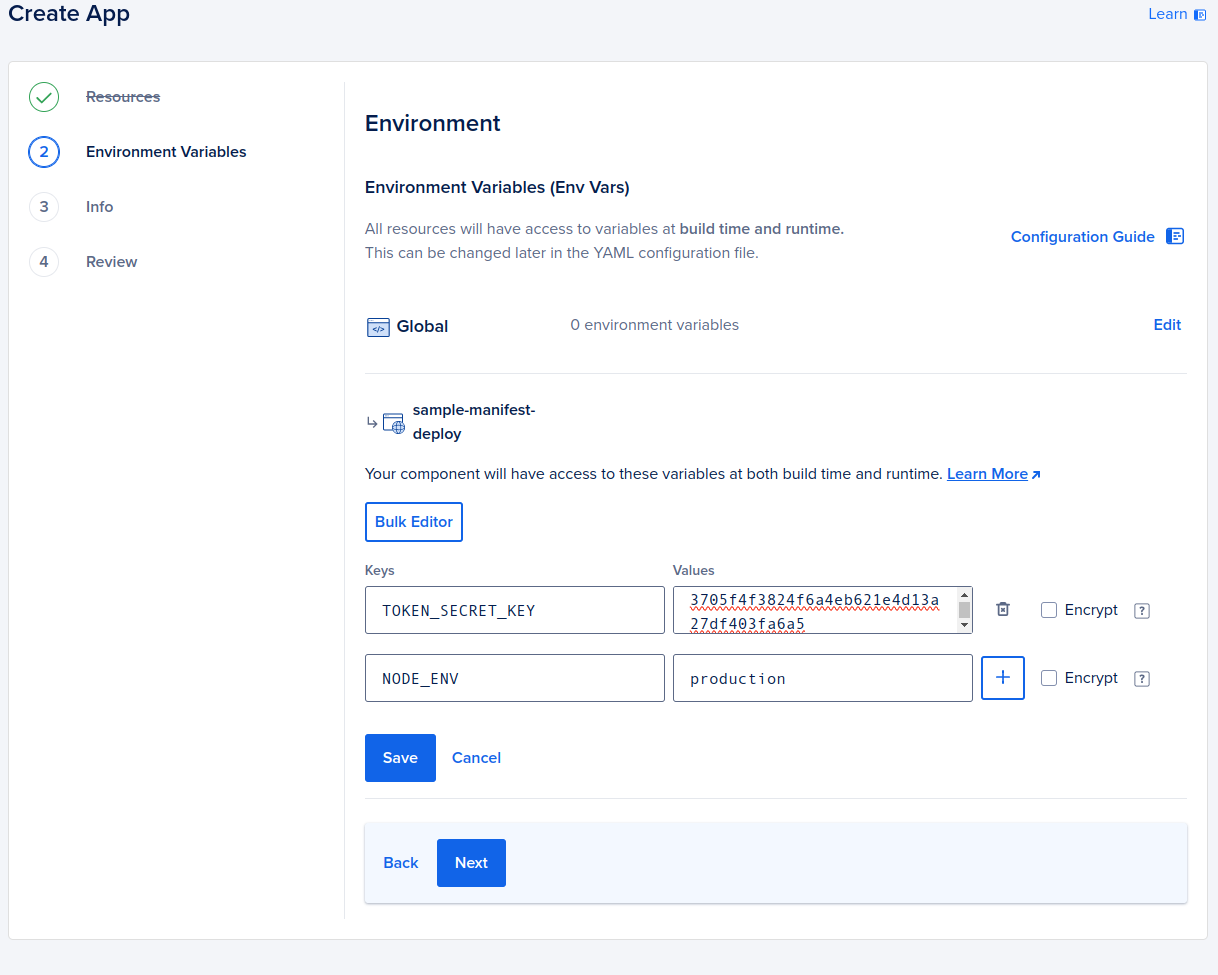The width and height of the screenshot is (1218, 975).
Task: Click the NODE_ENV key input field
Action: (x=514, y=678)
